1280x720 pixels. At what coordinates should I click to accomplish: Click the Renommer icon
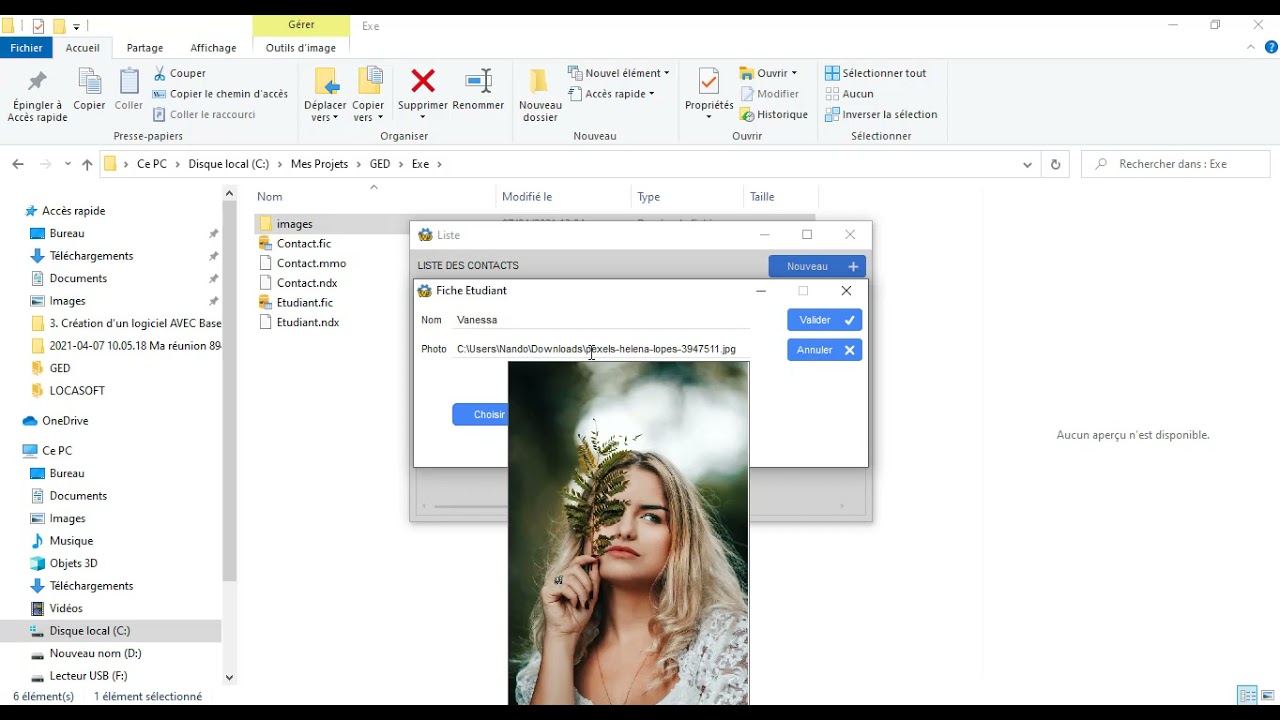[x=478, y=81]
